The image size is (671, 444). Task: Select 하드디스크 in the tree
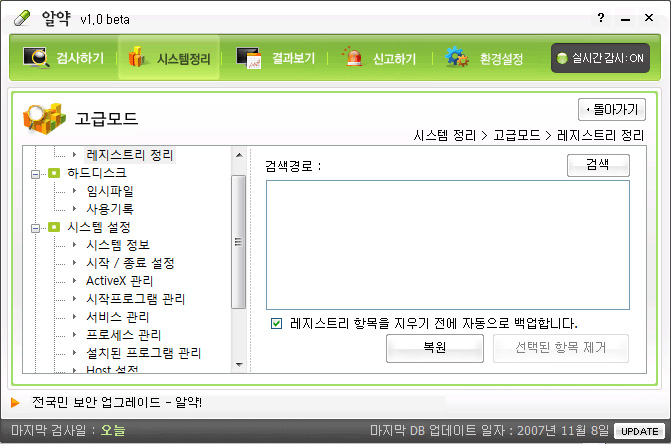click(x=97, y=173)
